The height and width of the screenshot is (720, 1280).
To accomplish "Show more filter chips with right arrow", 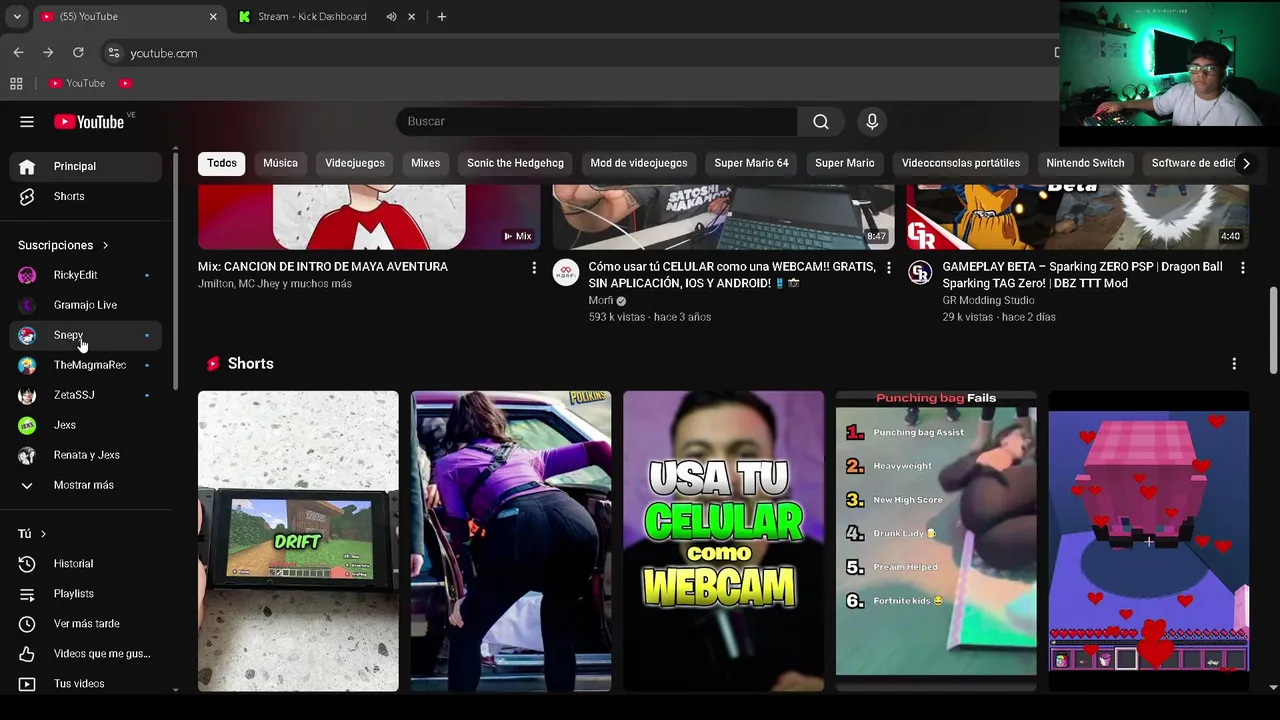I will coord(1245,163).
